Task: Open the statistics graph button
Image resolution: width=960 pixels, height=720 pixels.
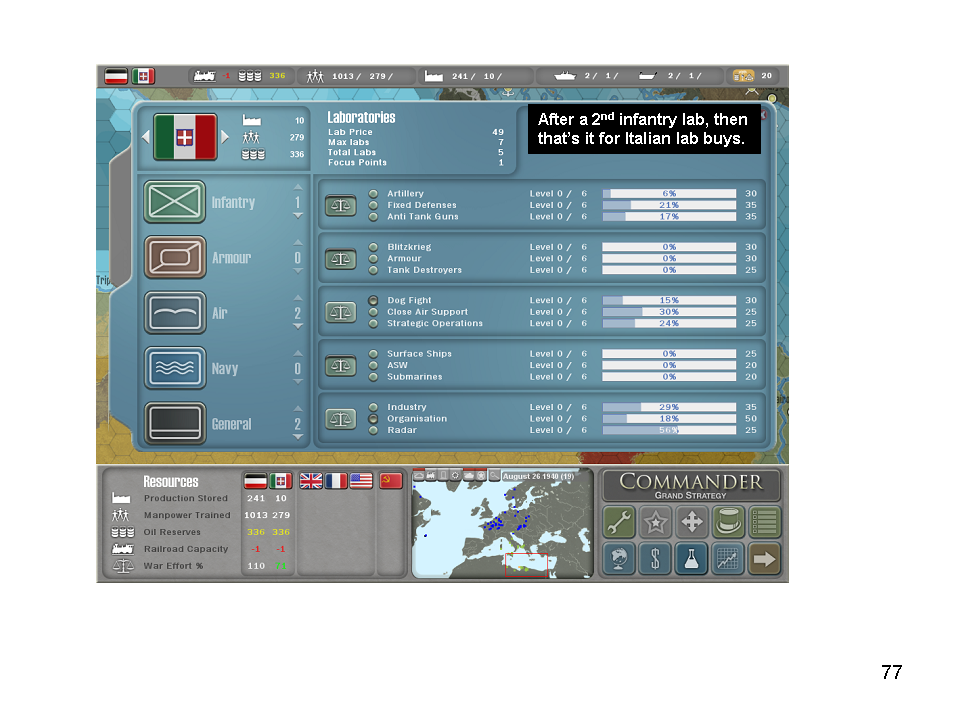Action: pyautogui.click(x=728, y=558)
